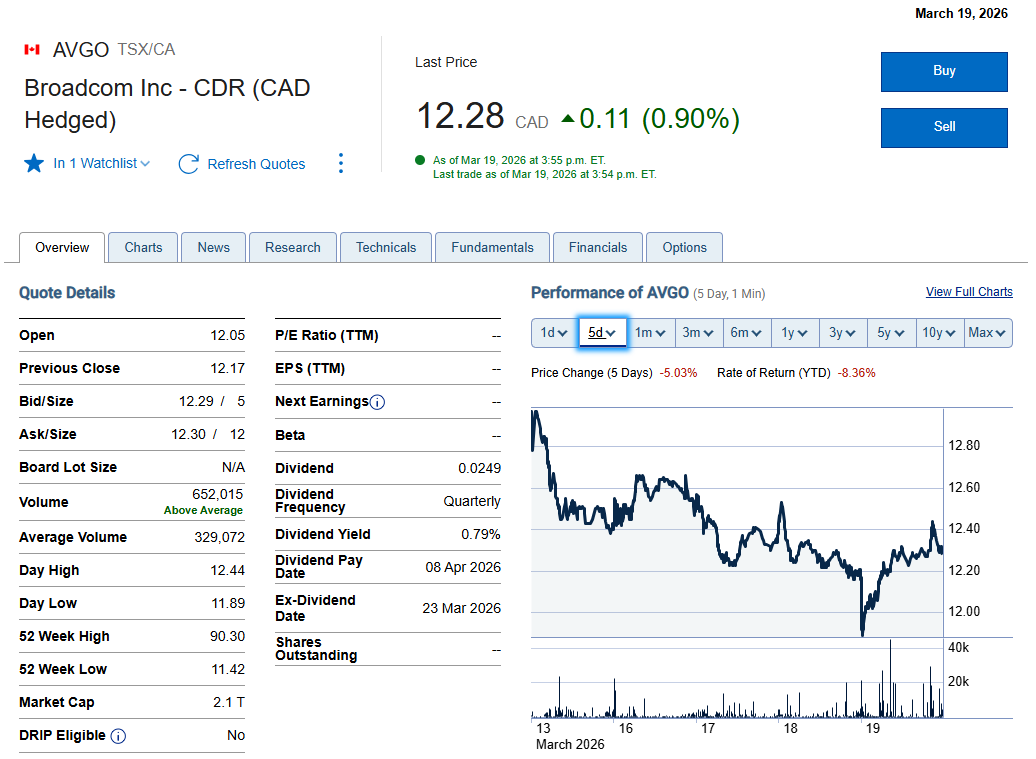Open the Research tab
The width and height of the screenshot is (1036, 759).
[x=293, y=248]
